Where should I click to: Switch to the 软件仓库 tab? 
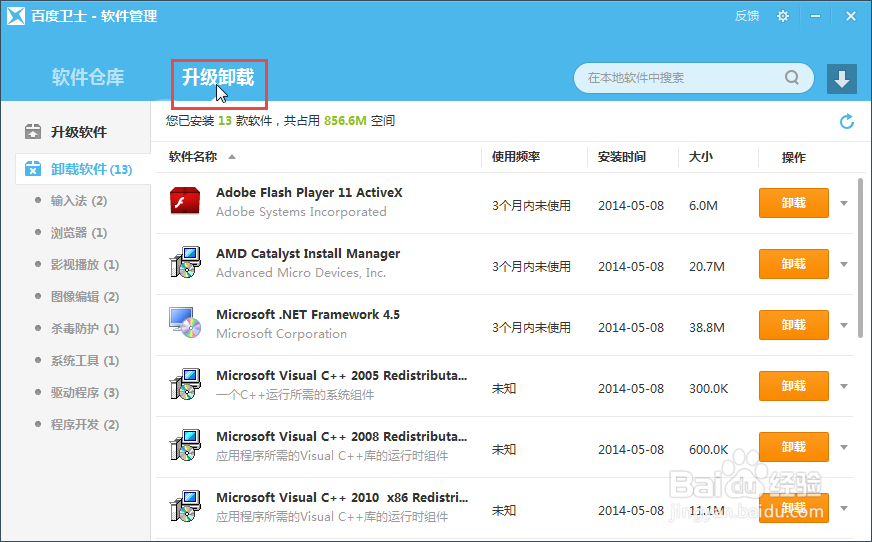[88, 77]
